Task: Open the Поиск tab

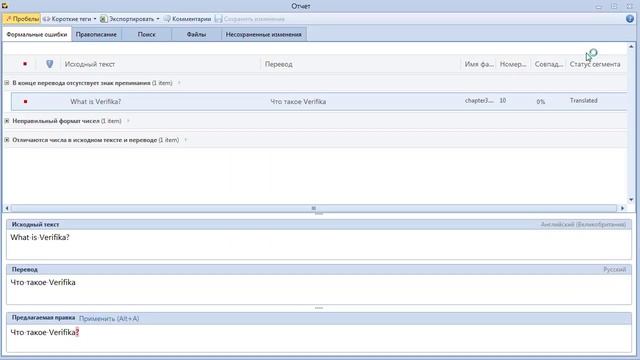Action: (x=147, y=35)
